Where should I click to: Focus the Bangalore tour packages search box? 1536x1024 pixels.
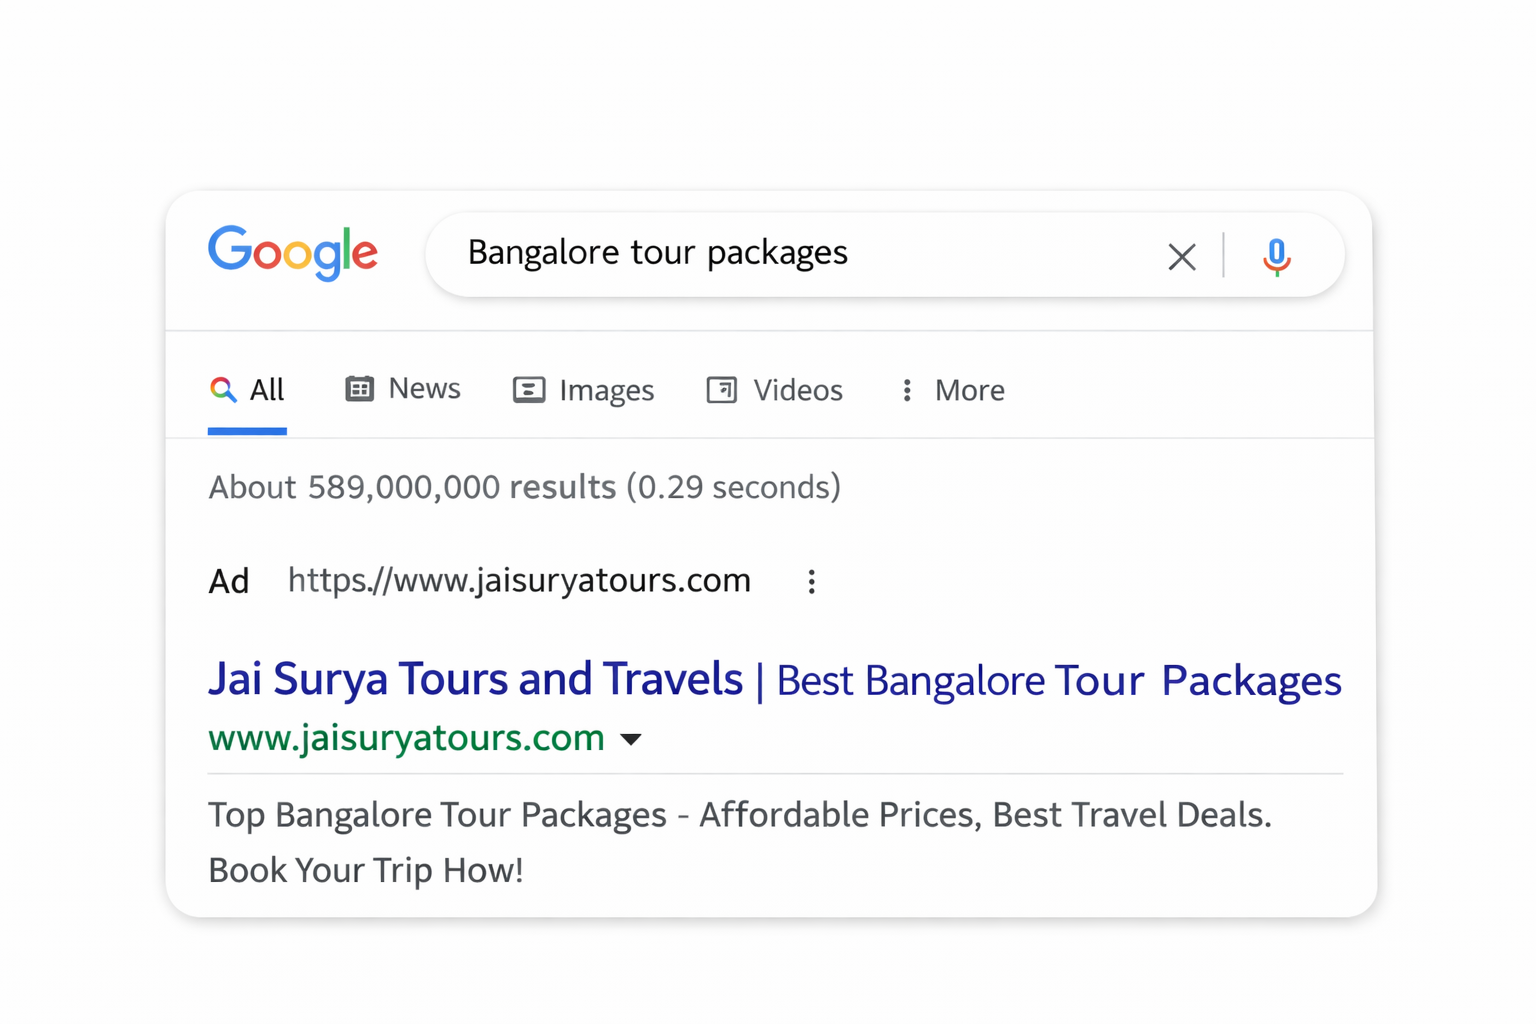[780, 253]
